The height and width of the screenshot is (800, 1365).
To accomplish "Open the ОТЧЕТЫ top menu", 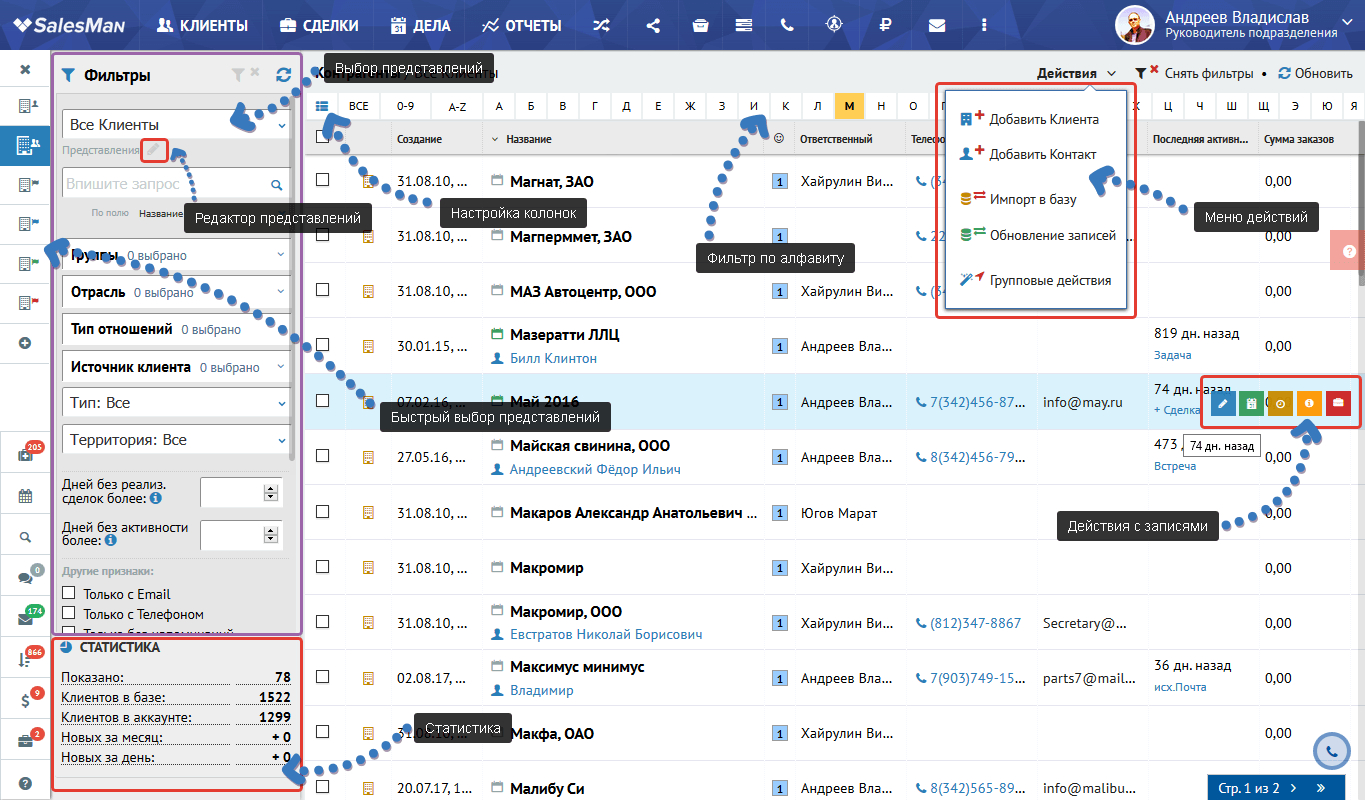I will 521,25.
